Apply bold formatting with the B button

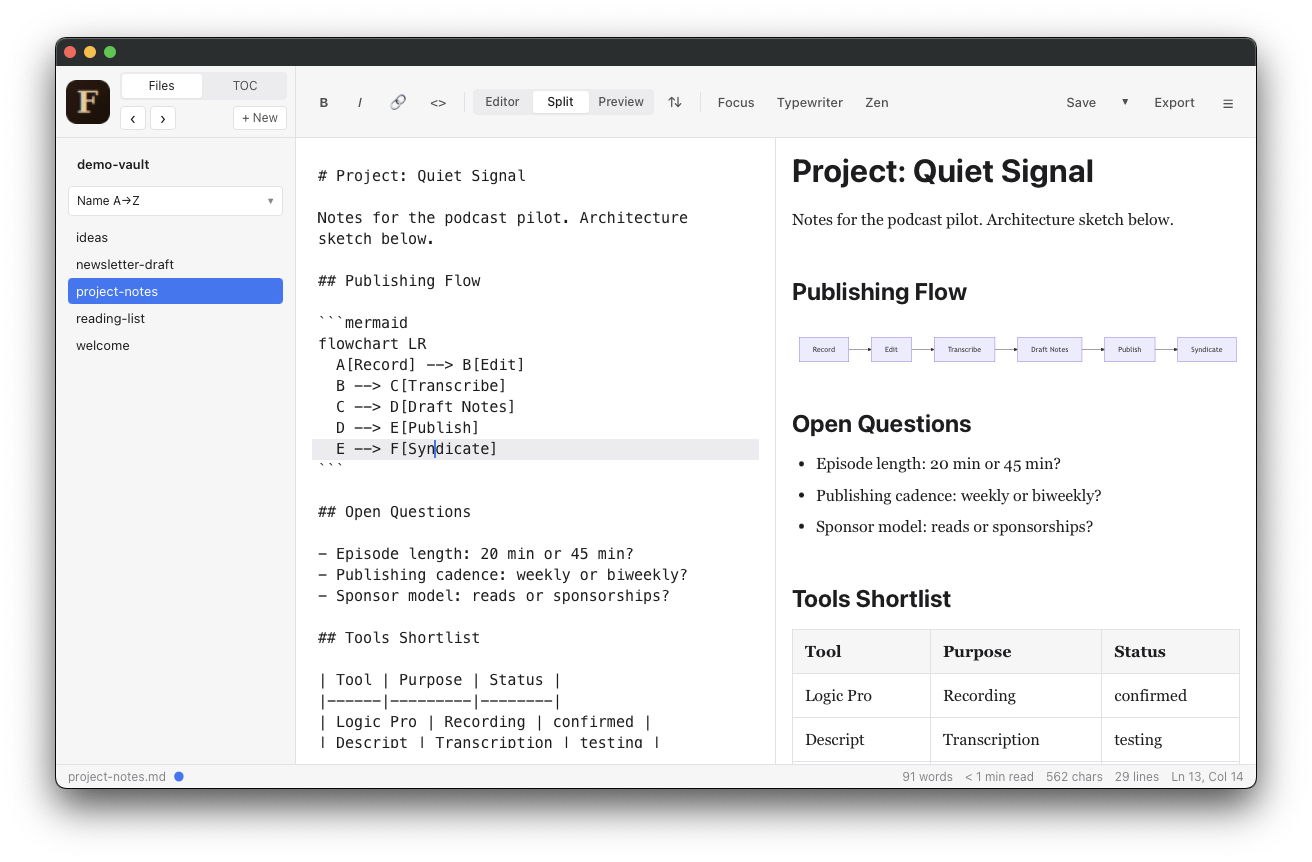tap(324, 103)
